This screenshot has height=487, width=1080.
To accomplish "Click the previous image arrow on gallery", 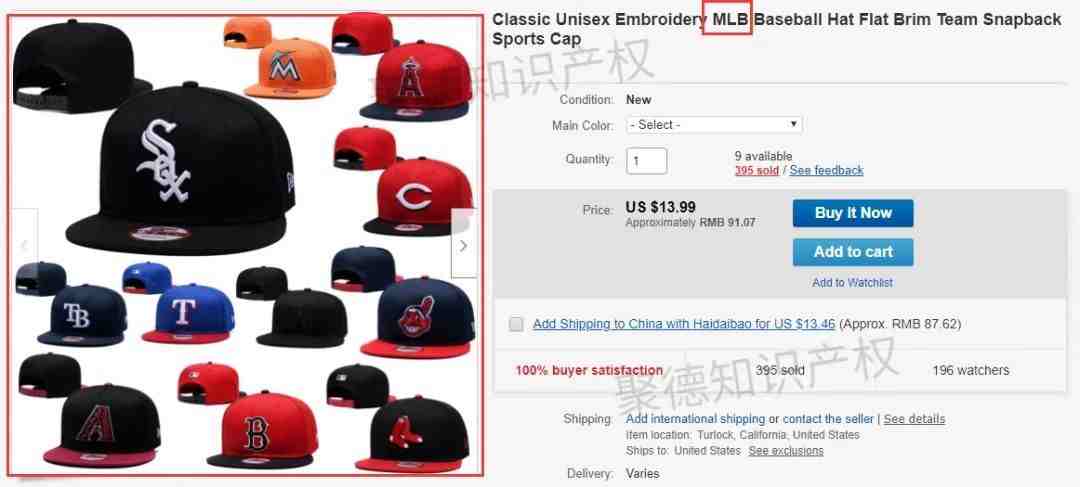I will pyautogui.click(x=24, y=245).
